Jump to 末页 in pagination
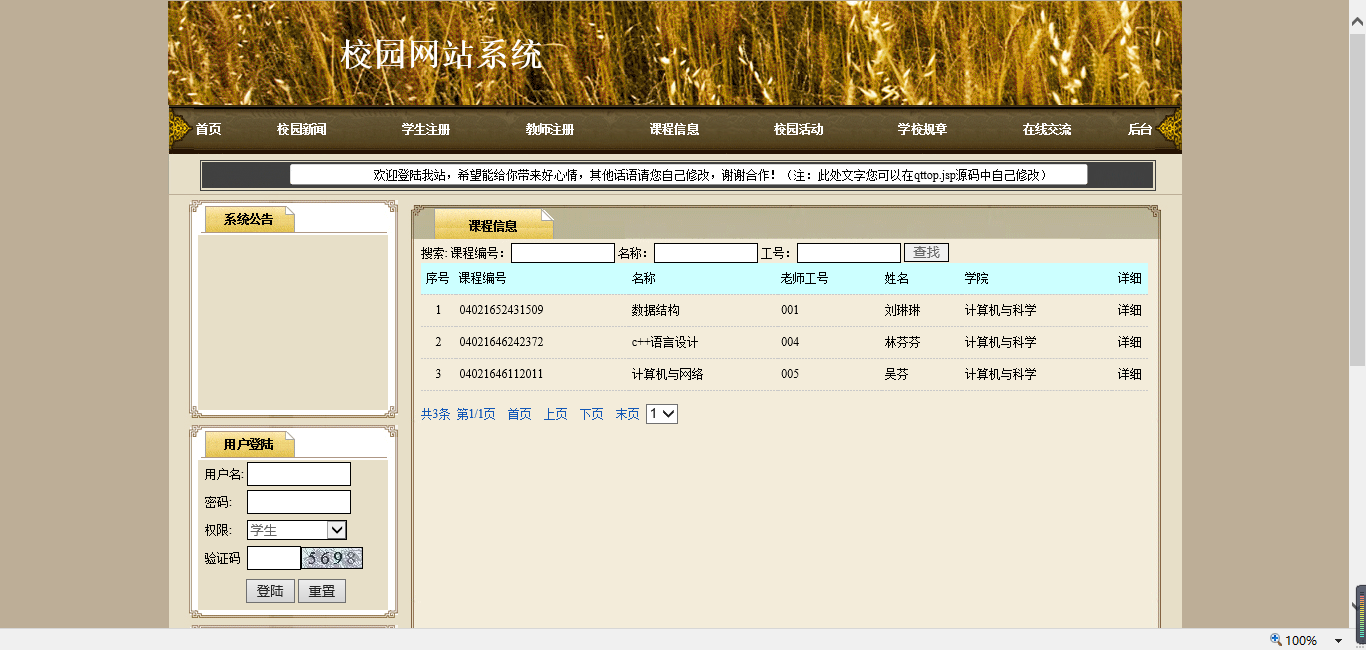 click(627, 414)
